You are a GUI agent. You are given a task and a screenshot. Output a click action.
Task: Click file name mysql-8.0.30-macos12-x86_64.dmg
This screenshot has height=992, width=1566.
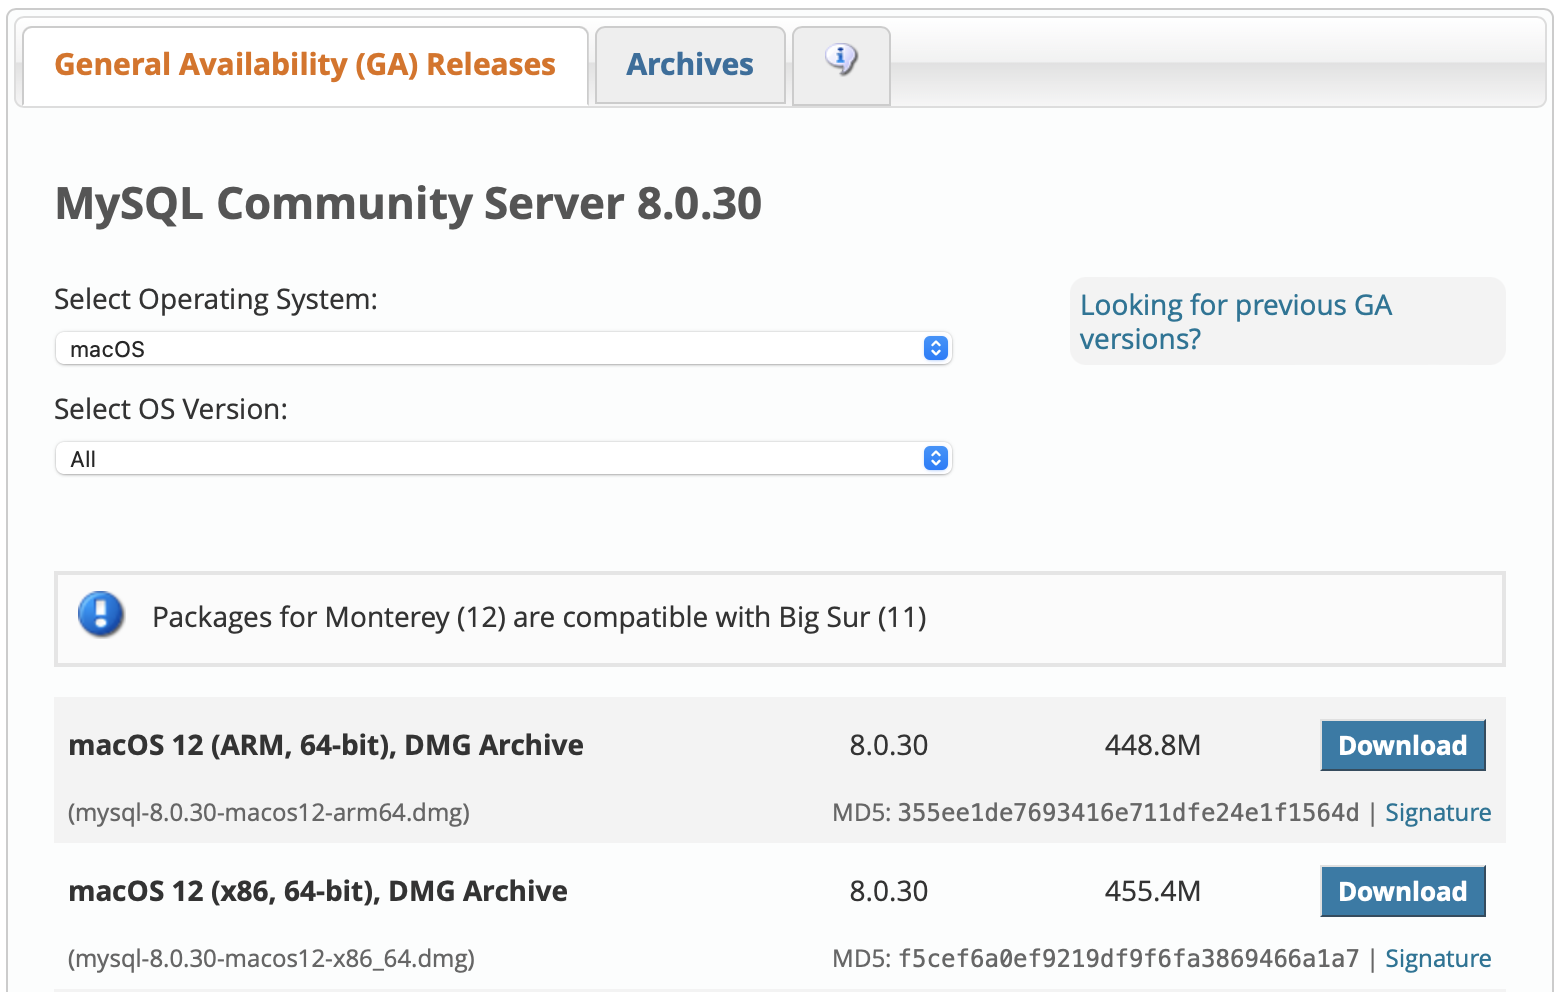tap(271, 958)
